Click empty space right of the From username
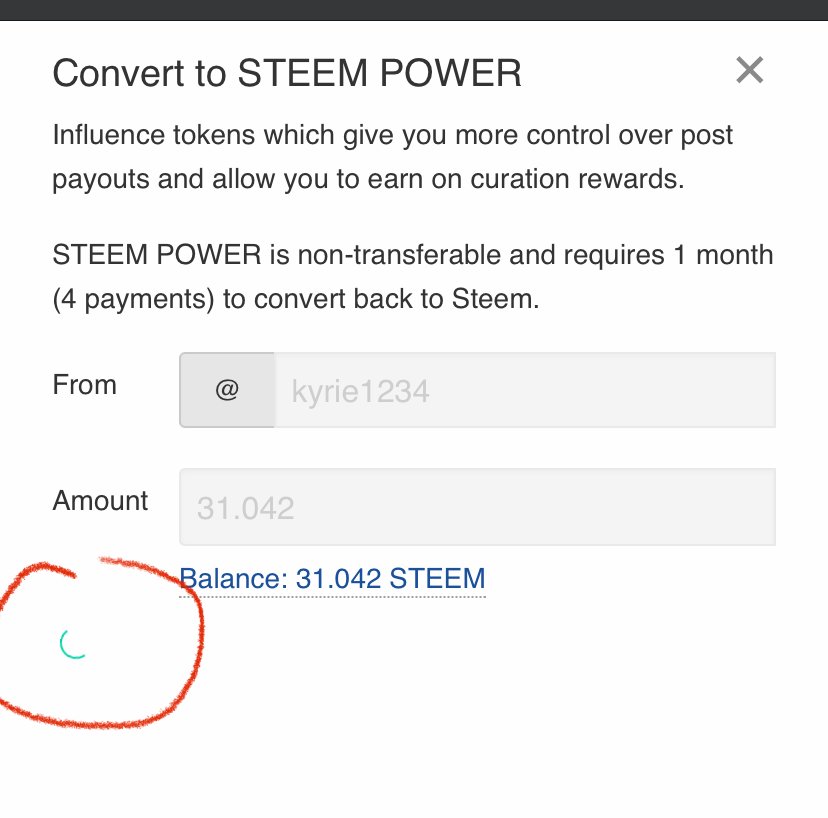This screenshot has height=818, width=828. click(x=602, y=390)
